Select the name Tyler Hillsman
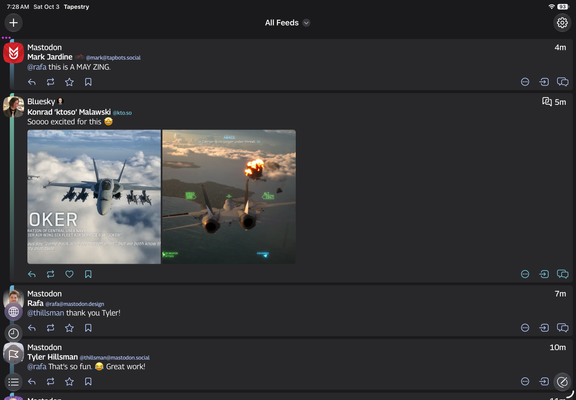This screenshot has width=576, height=400. (53, 357)
